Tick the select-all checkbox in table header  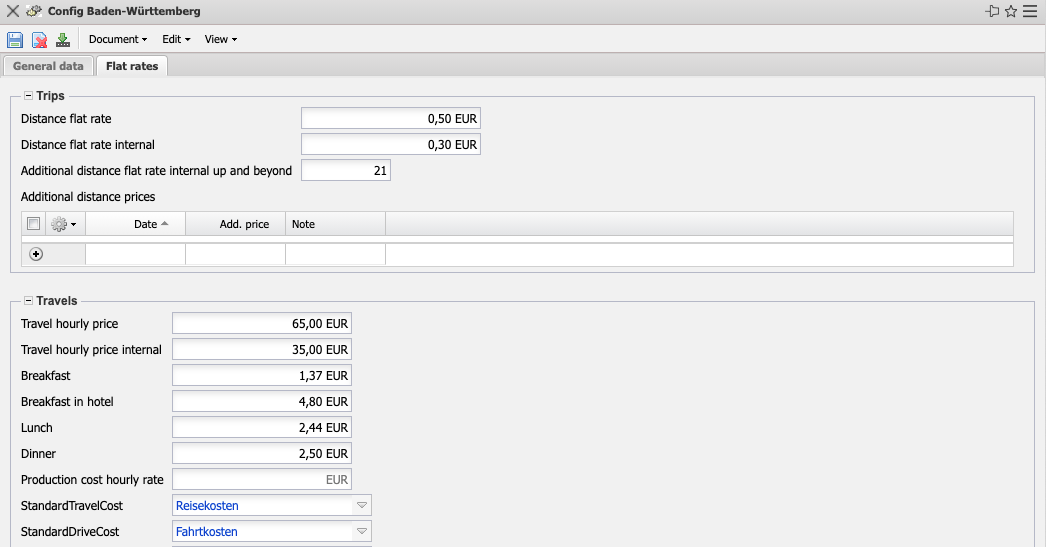click(x=33, y=224)
